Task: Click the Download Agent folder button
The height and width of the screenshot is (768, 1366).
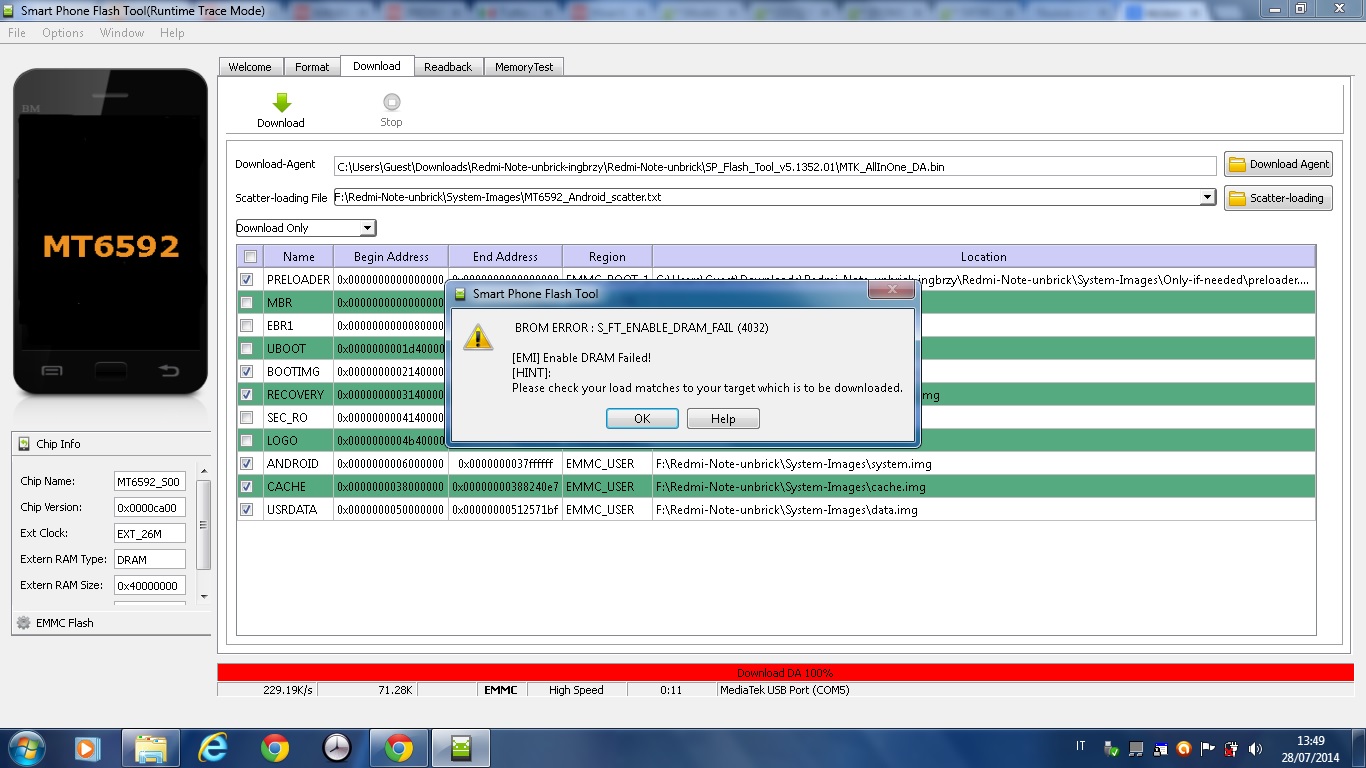Action: pyautogui.click(x=1278, y=164)
